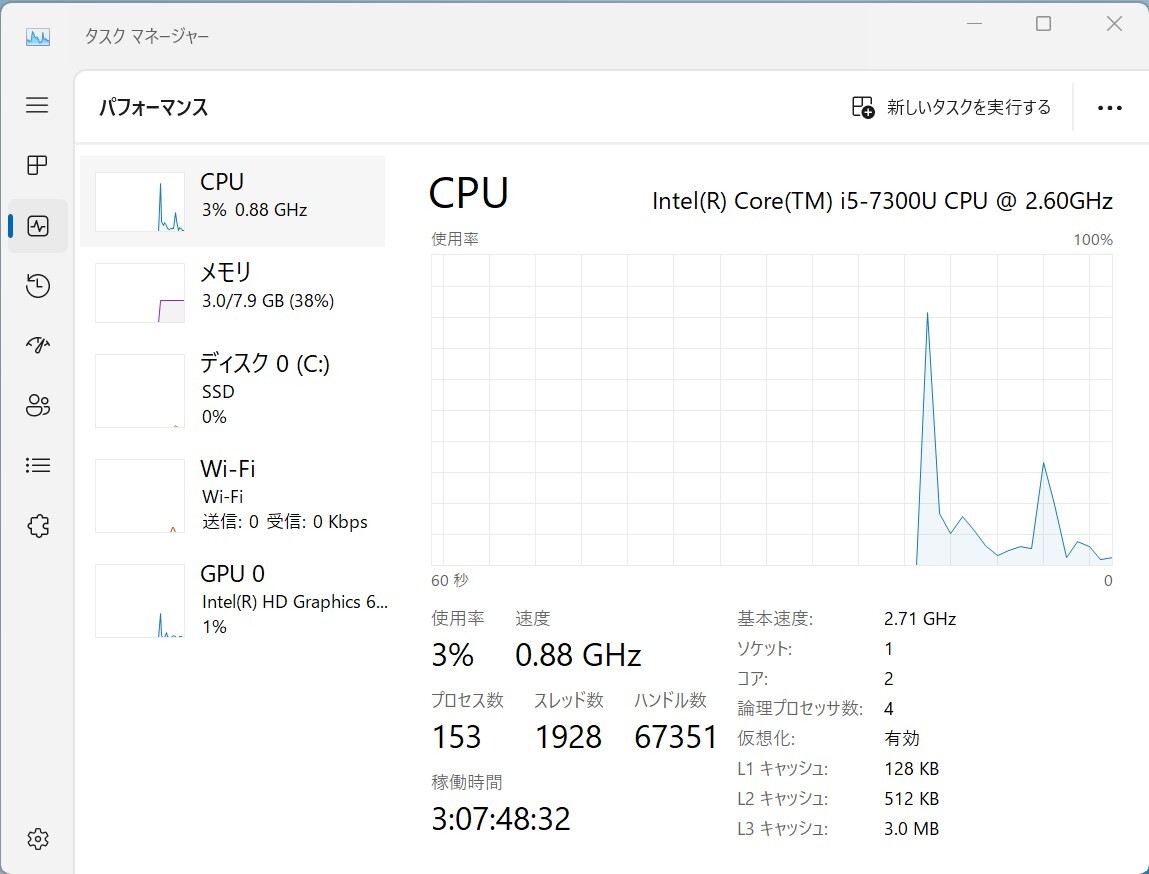The width and height of the screenshot is (1149, 874).
Task: Open the Startup apps page icon
Action: click(x=37, y=344)
